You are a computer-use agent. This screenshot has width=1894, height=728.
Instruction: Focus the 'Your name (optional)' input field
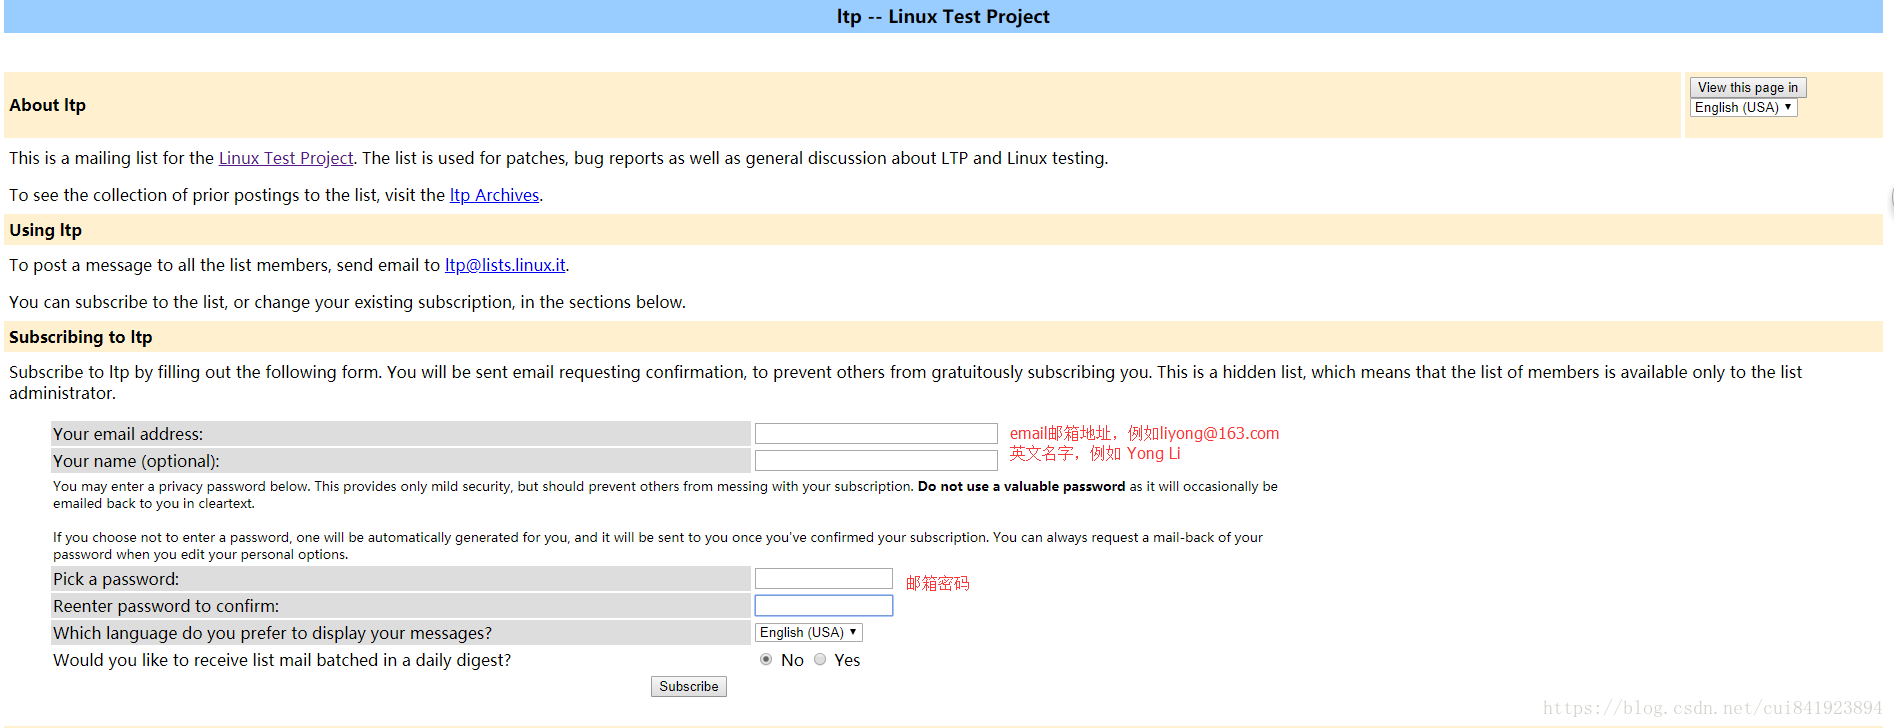tap(876, 460)
